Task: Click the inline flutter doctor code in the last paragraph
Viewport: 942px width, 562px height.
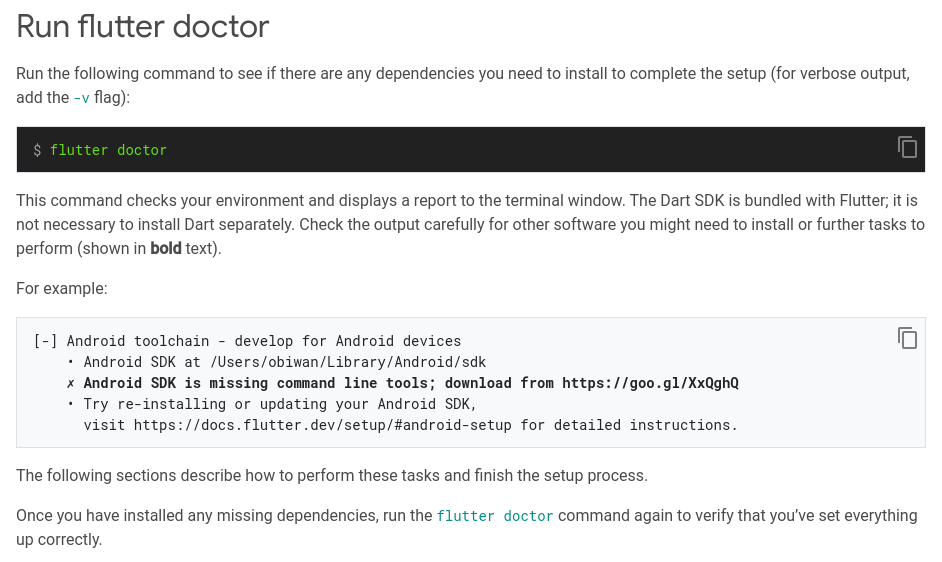Action: pyautogui.click(x=495, y=517)
